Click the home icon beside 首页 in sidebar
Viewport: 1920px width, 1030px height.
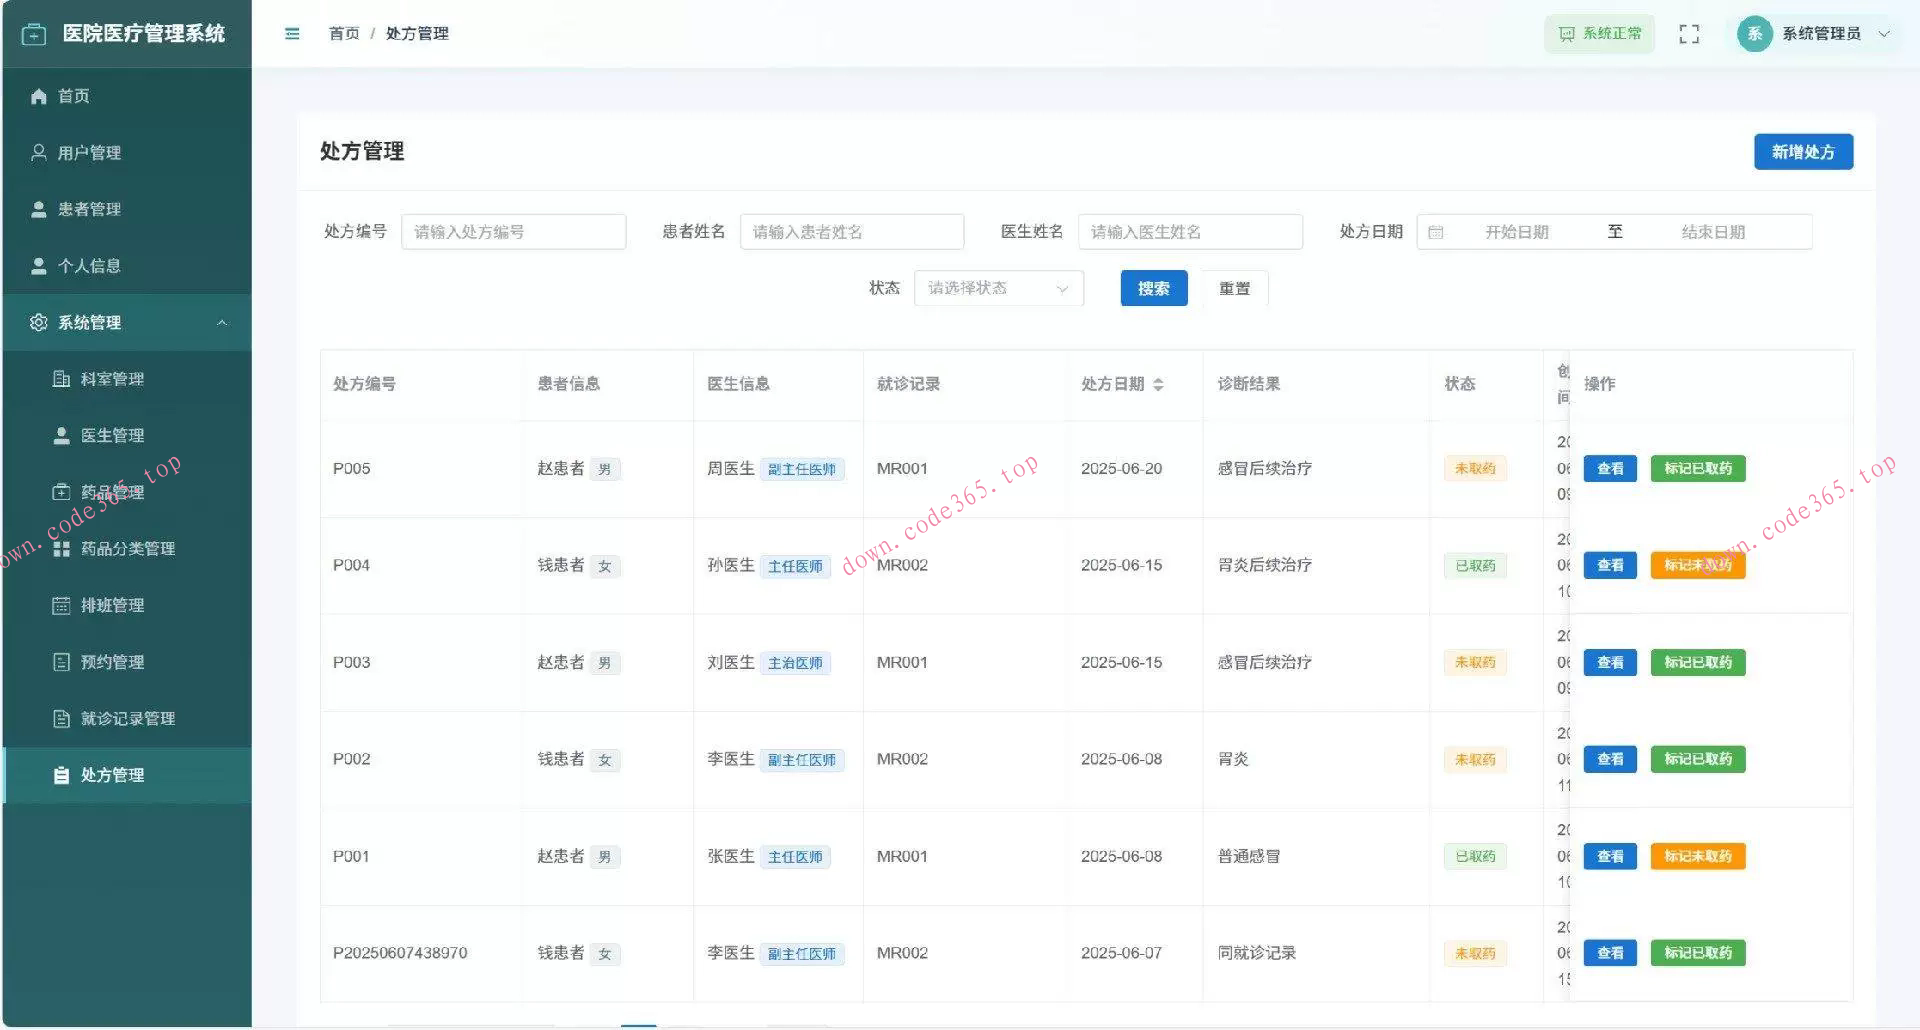pyautogui.click(x=38, y=96)
